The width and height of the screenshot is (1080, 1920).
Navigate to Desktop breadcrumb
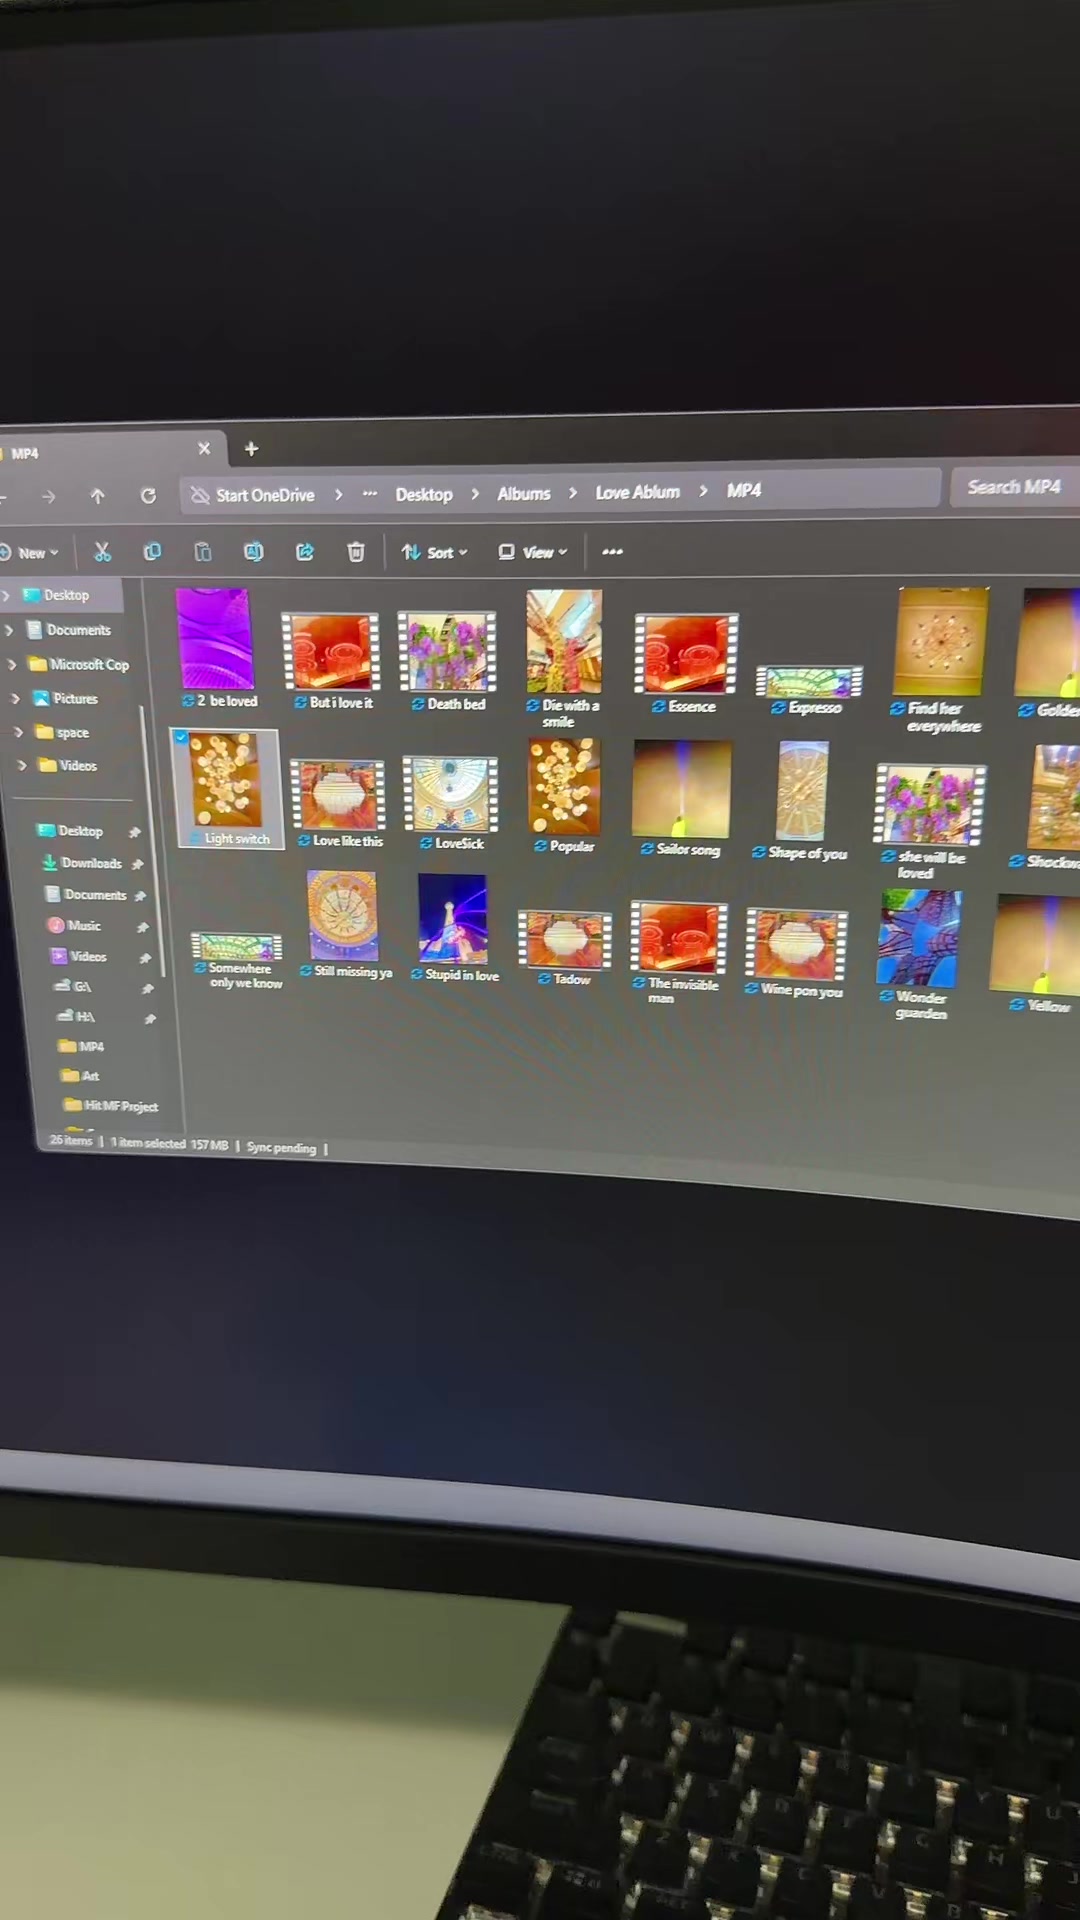[x=424, y=494]
